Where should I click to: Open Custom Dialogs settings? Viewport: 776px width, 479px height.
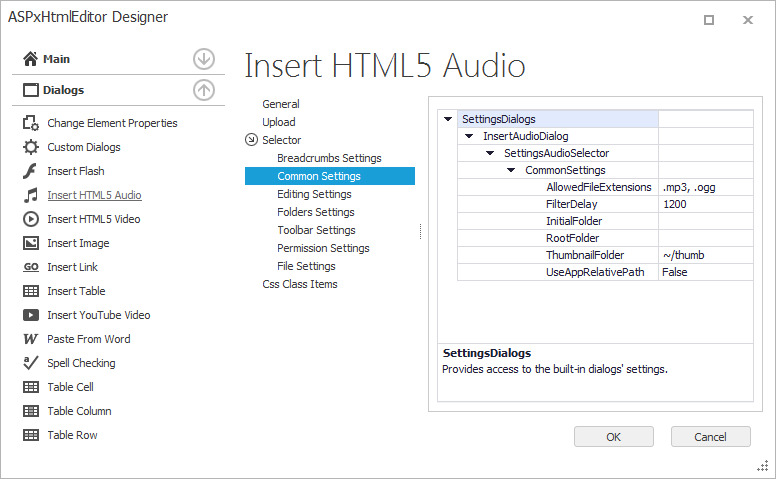point(84,147)
